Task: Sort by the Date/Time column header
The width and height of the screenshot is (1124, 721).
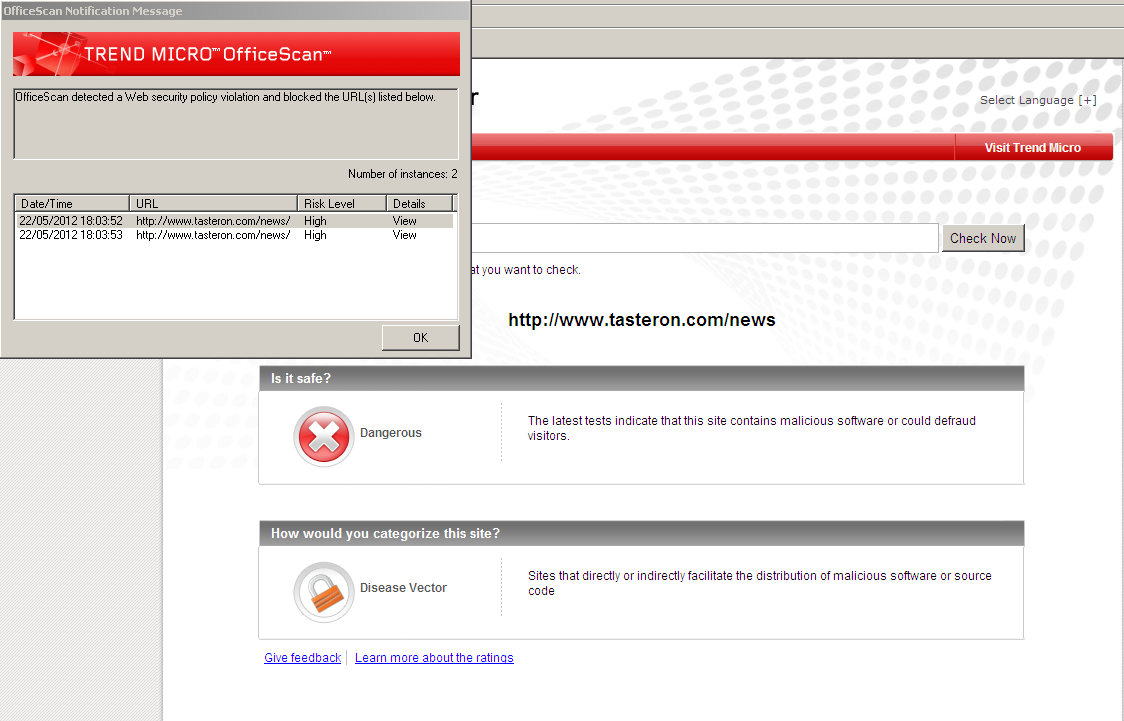Action: click(x=72, y=204)
